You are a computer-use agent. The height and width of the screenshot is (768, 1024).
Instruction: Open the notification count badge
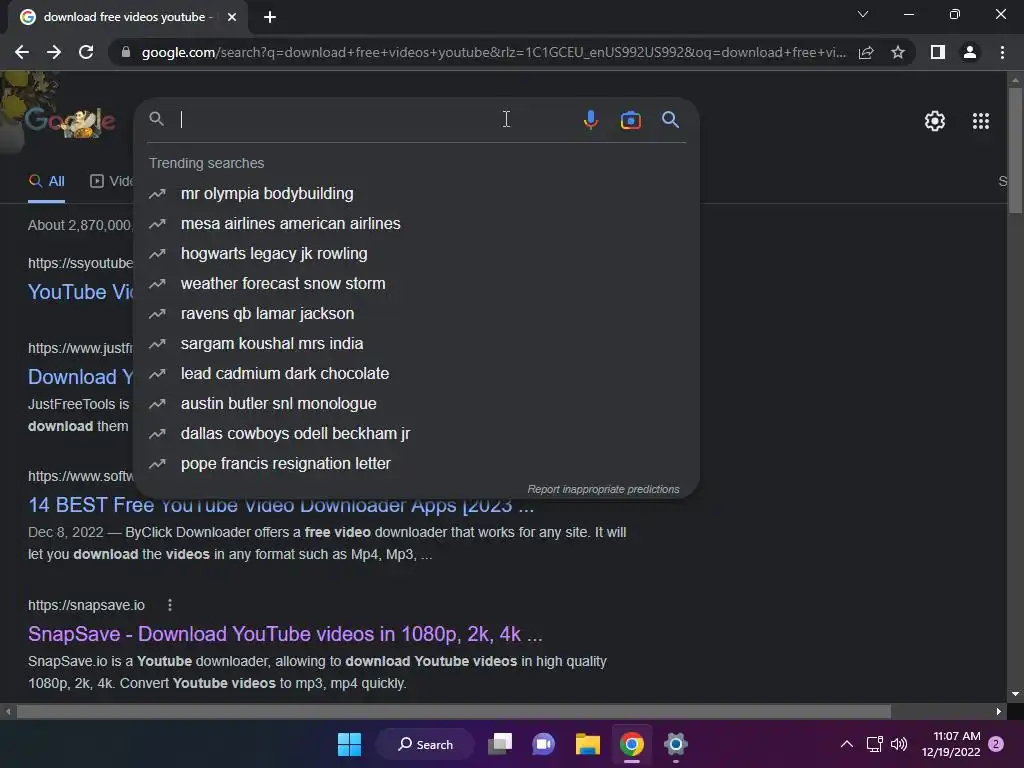(996, 744)
